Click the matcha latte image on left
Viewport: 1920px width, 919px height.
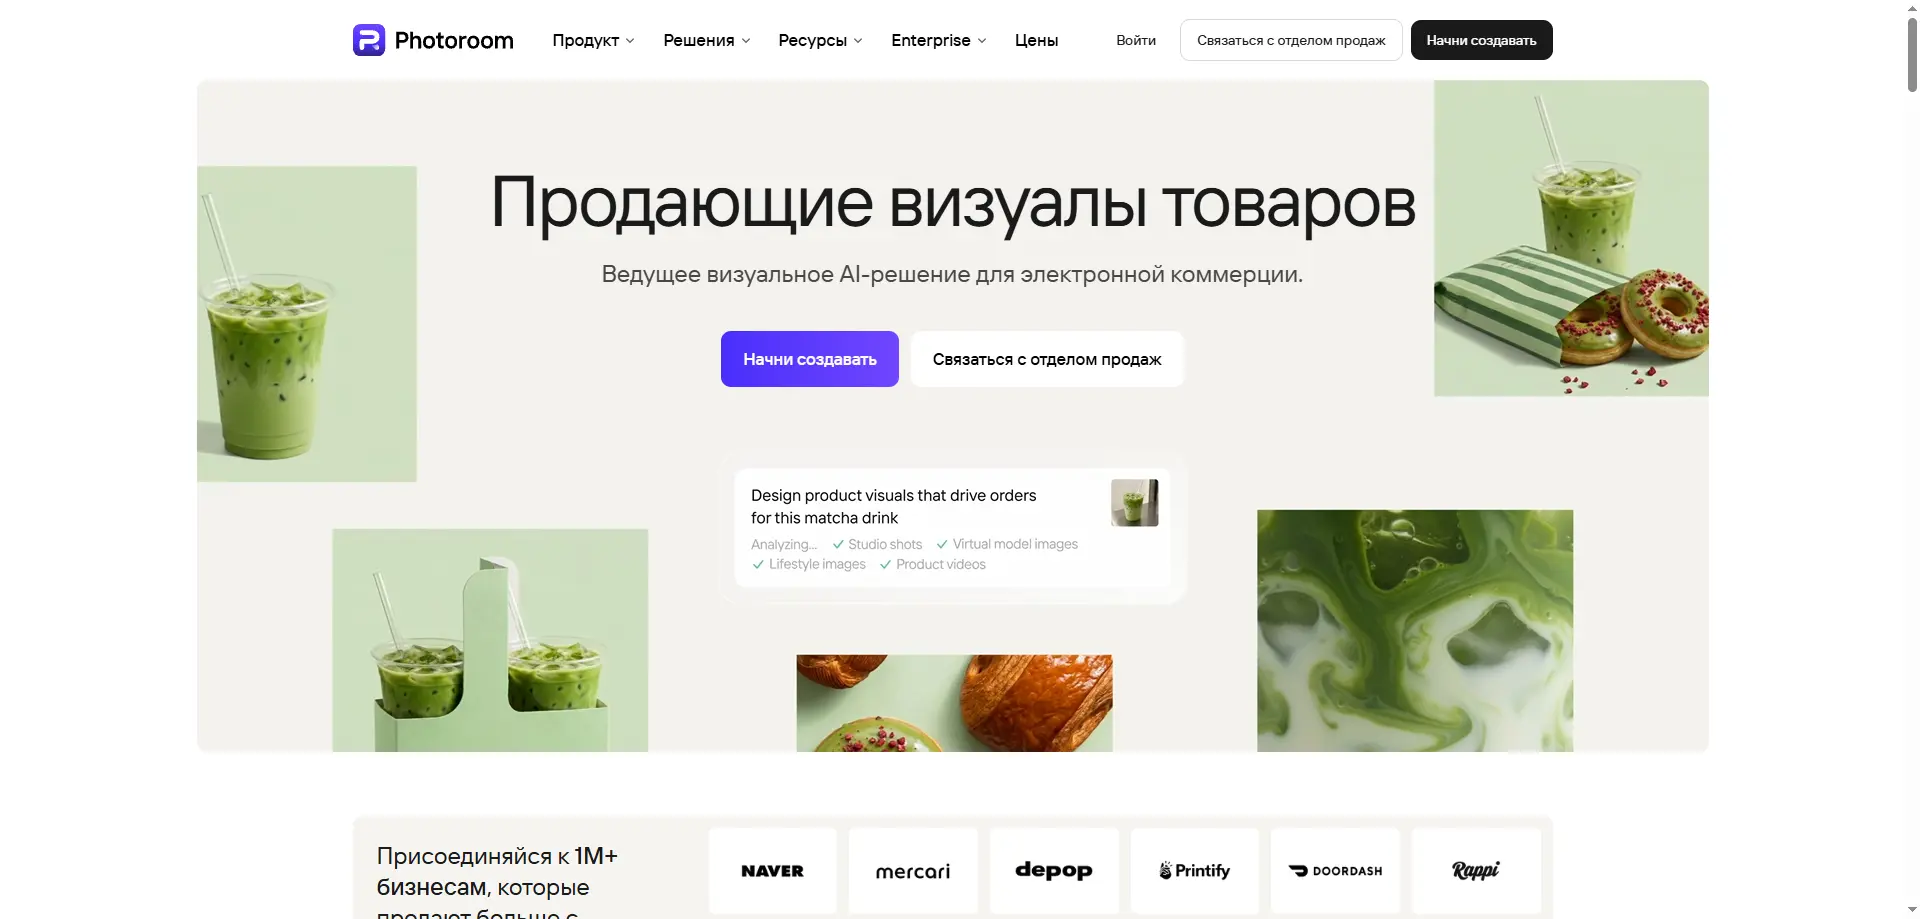[307, 324]
